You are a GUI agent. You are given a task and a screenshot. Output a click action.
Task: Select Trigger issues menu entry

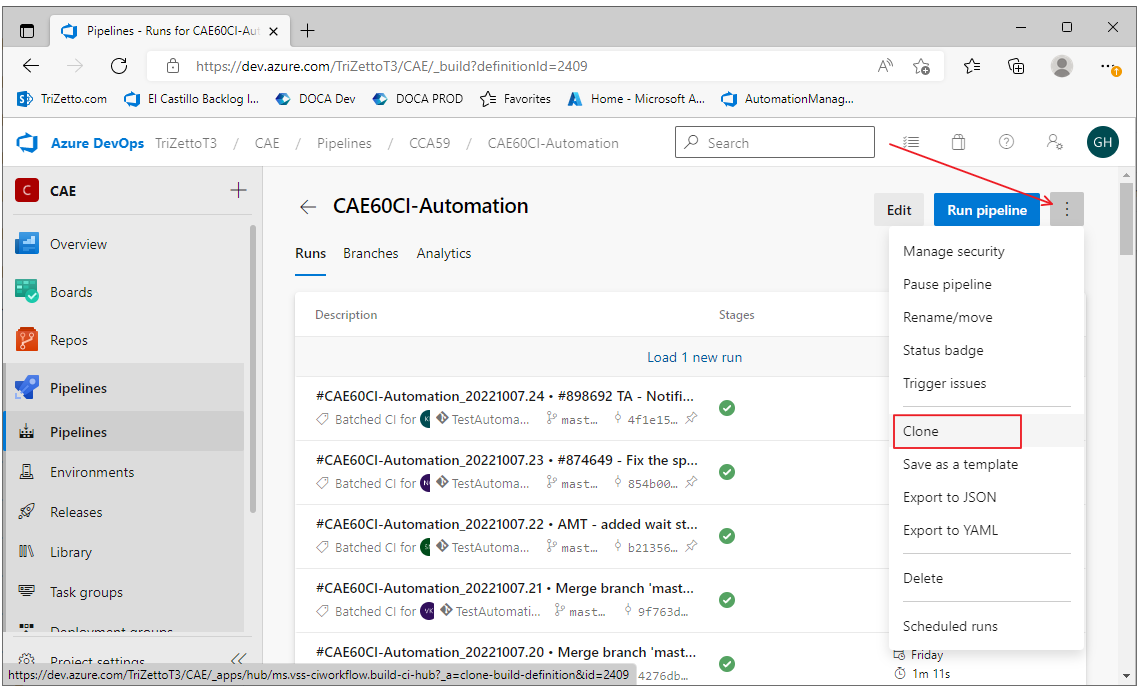tap(944, 383)
